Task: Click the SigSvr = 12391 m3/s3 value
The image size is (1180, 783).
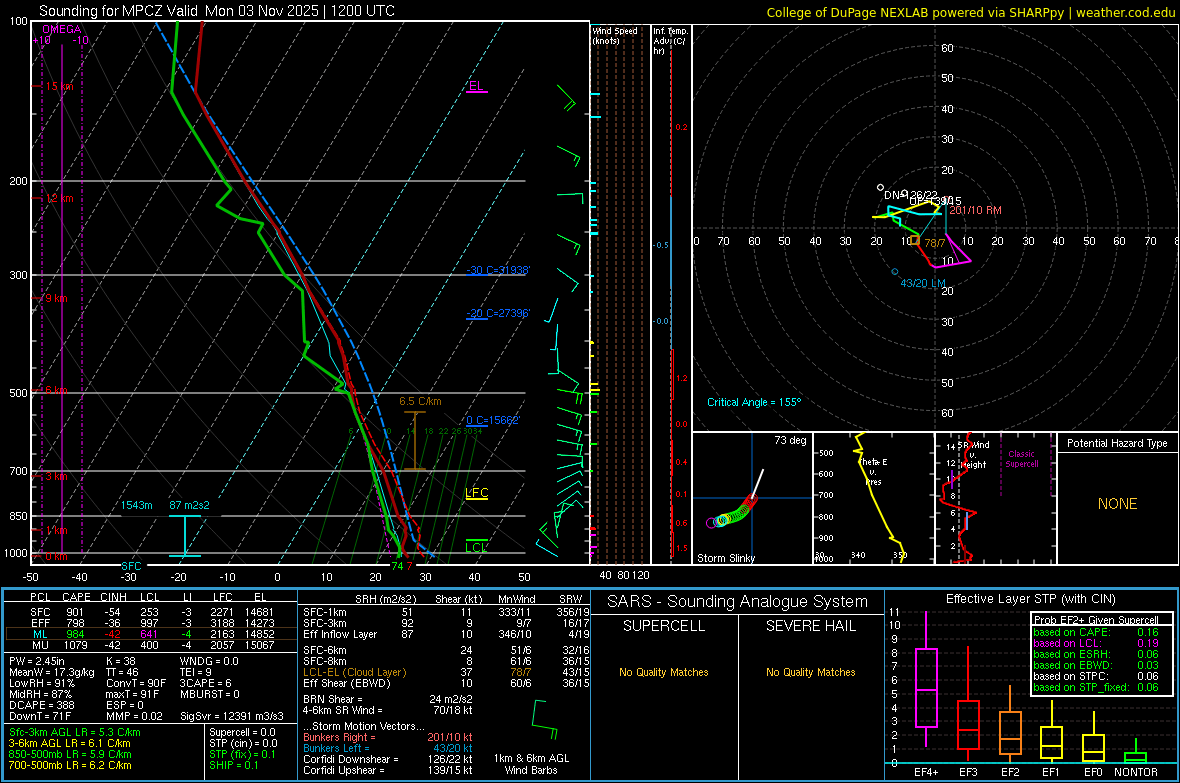Action: coord(232,716)
